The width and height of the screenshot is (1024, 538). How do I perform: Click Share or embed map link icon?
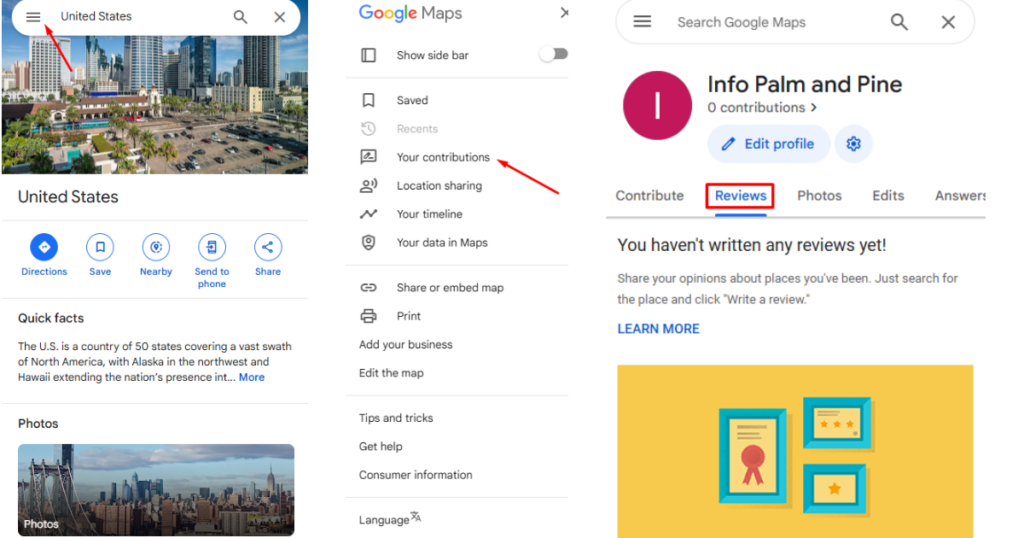point(368,287)
